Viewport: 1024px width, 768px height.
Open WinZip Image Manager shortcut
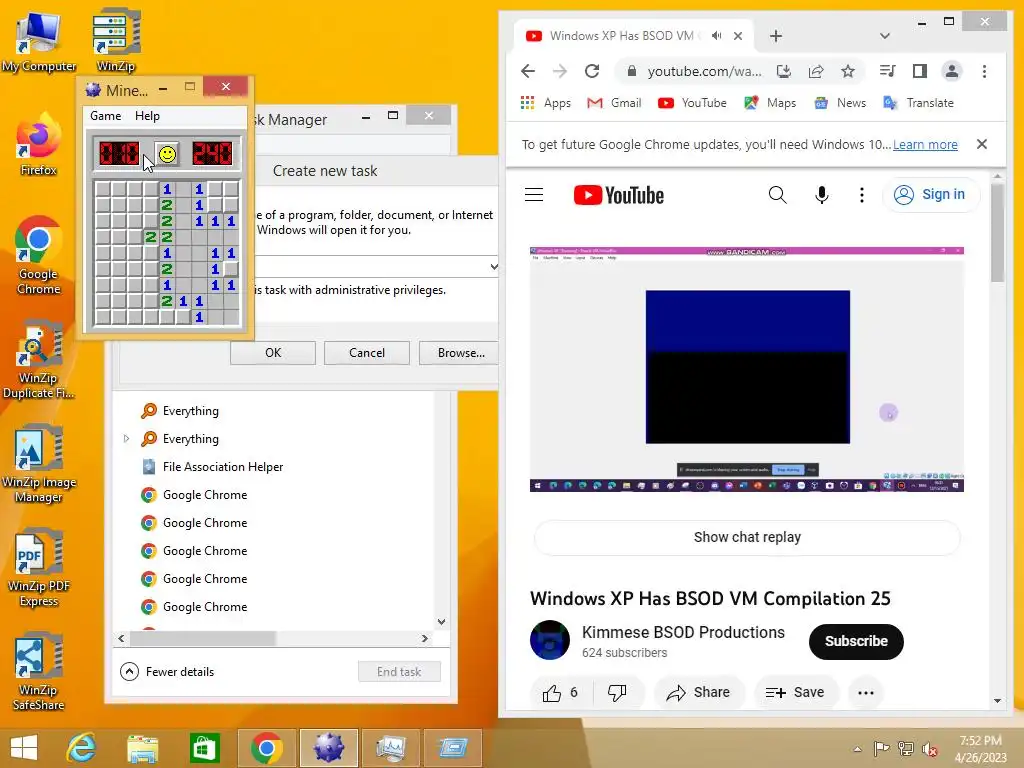(39, 463)
